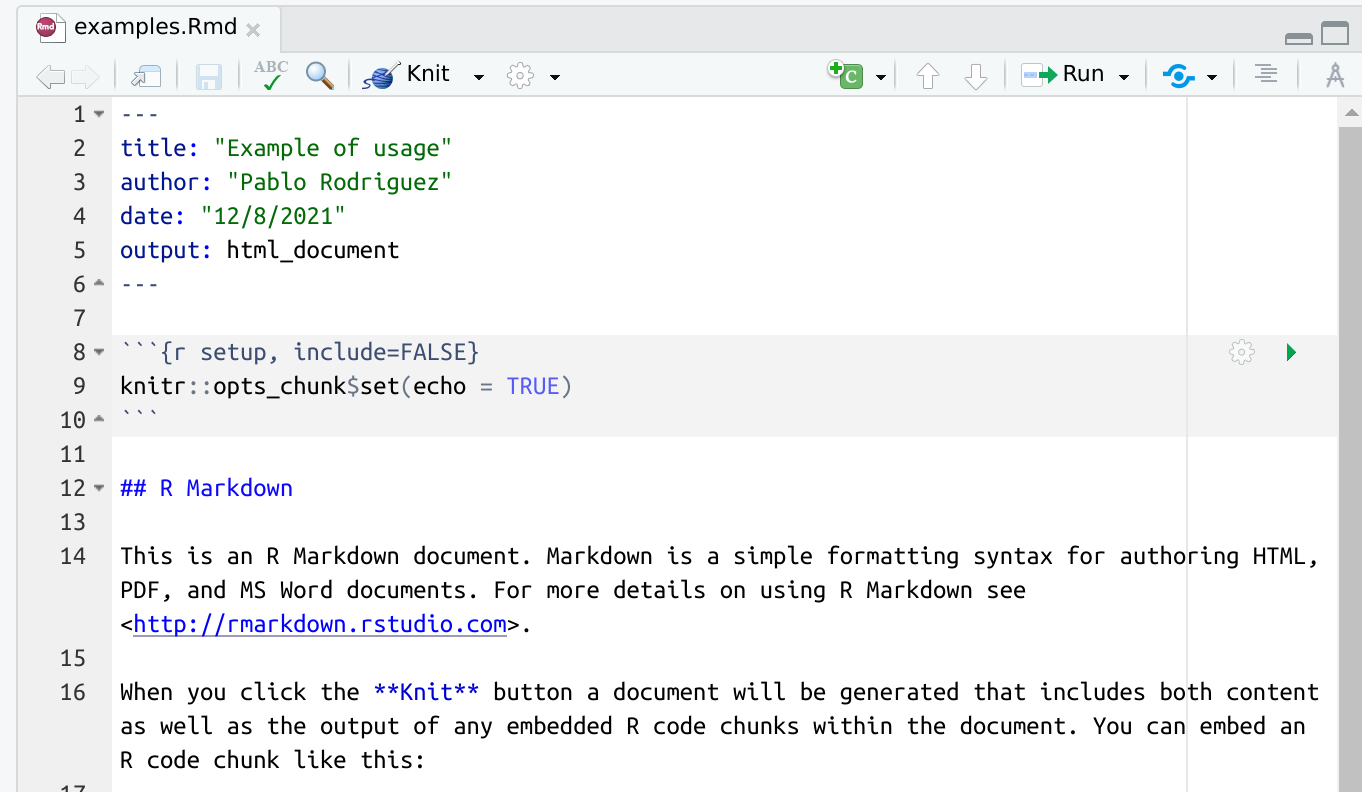Click the show in new window icon
This screenshot has height=792, width=1362.
coord(146,76)
